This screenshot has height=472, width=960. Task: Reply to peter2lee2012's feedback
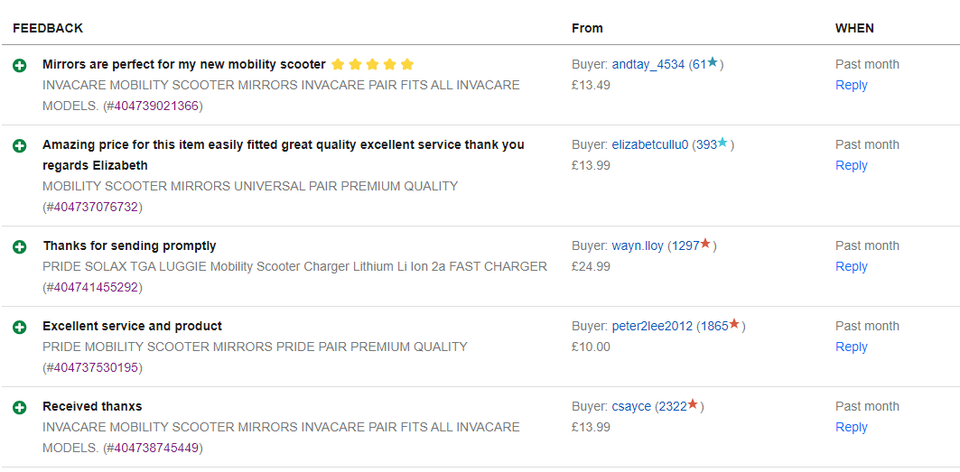[851, 347]
